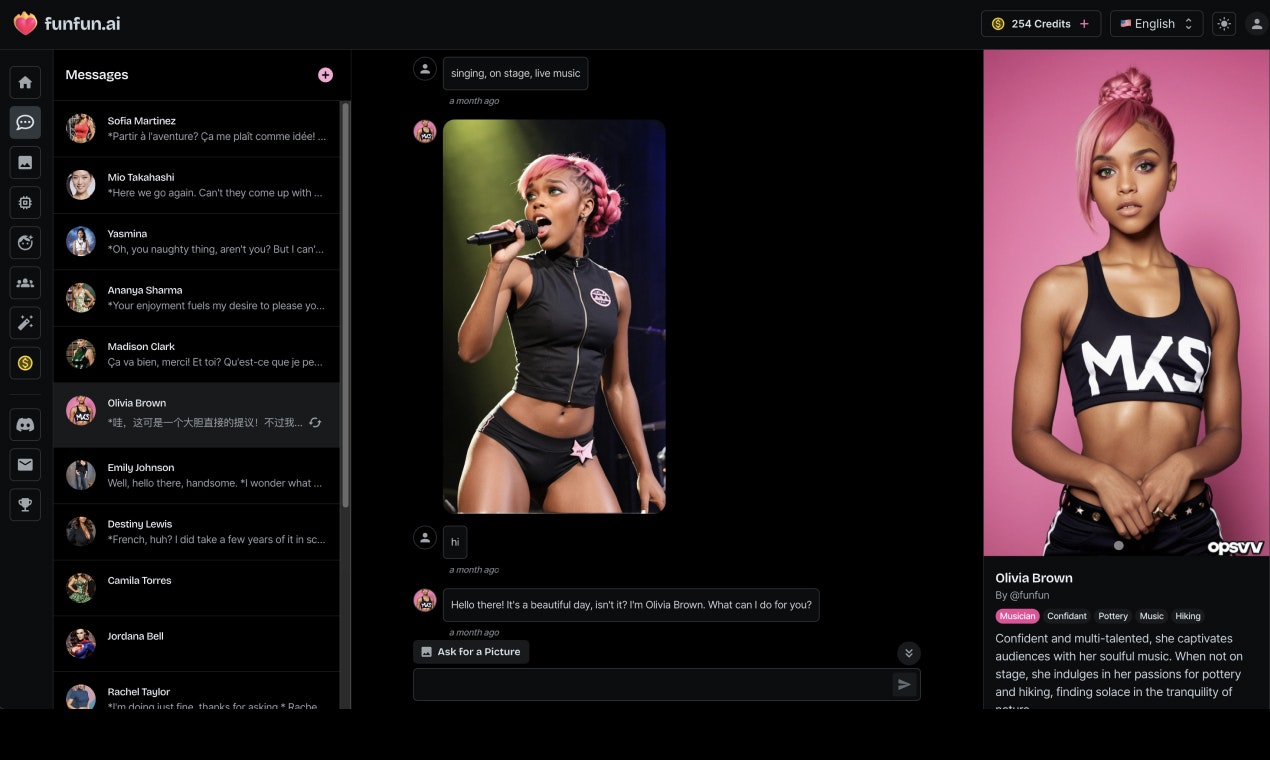Image resolution: width=1270 pixels, height=760 pixels.
Task: Click Olivia Brown avatar beside greeting message
Action: [x=425, y=600]
